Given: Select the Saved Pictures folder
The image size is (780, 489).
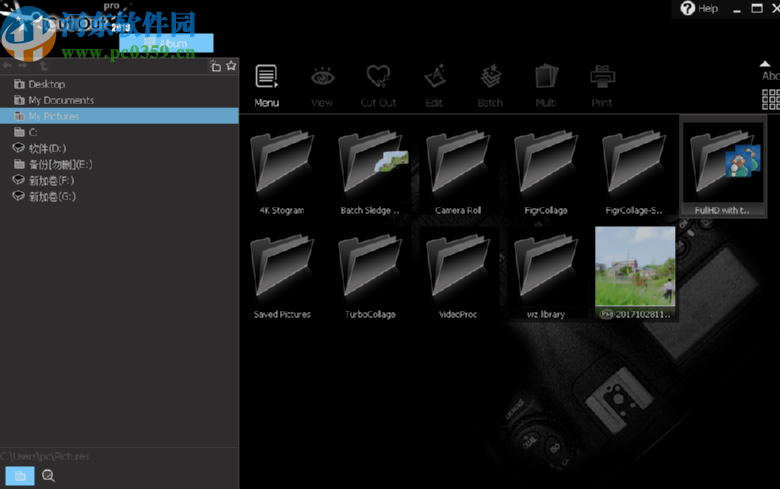Looking at the screenshot, I should [282, 275].
